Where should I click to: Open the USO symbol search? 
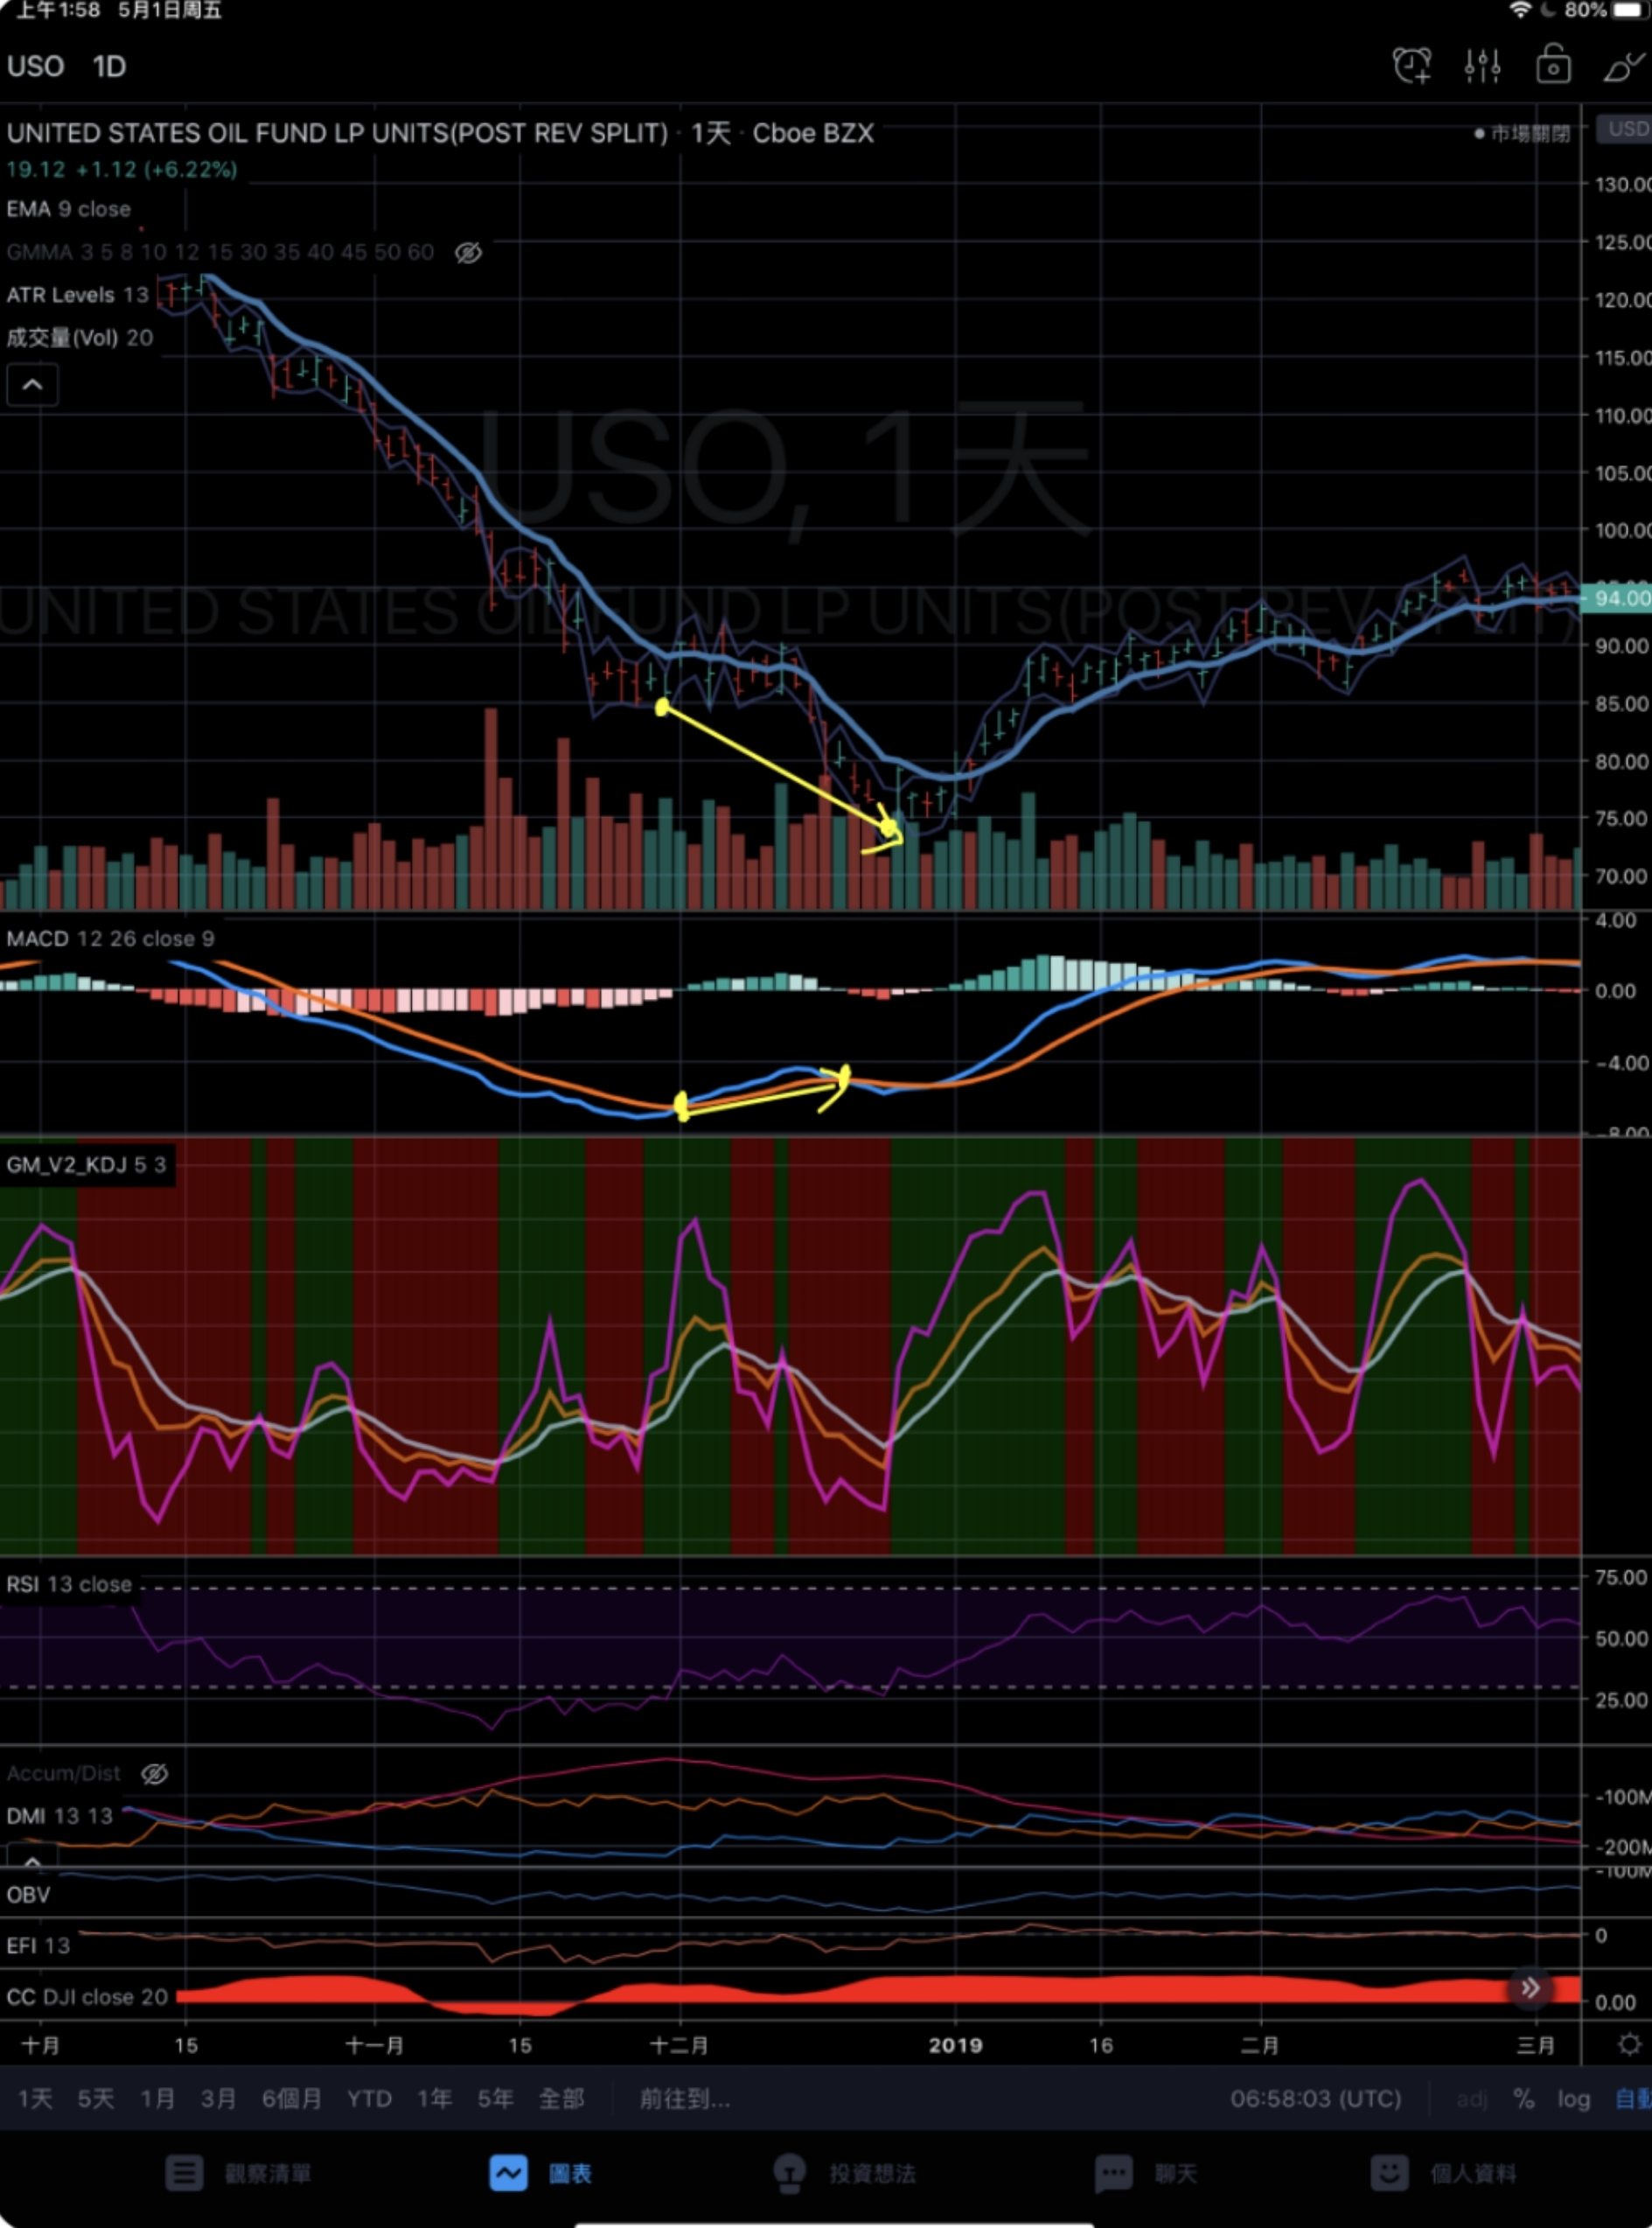(x=36, y=66)
